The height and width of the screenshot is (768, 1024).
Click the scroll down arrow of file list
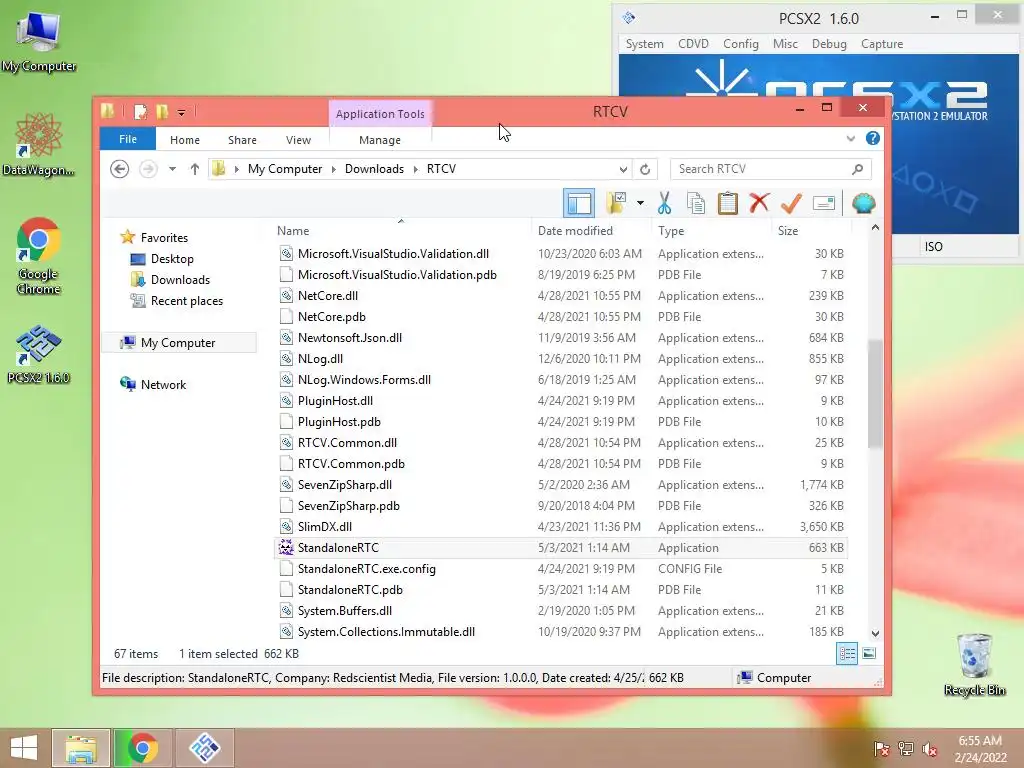point(875,633)
